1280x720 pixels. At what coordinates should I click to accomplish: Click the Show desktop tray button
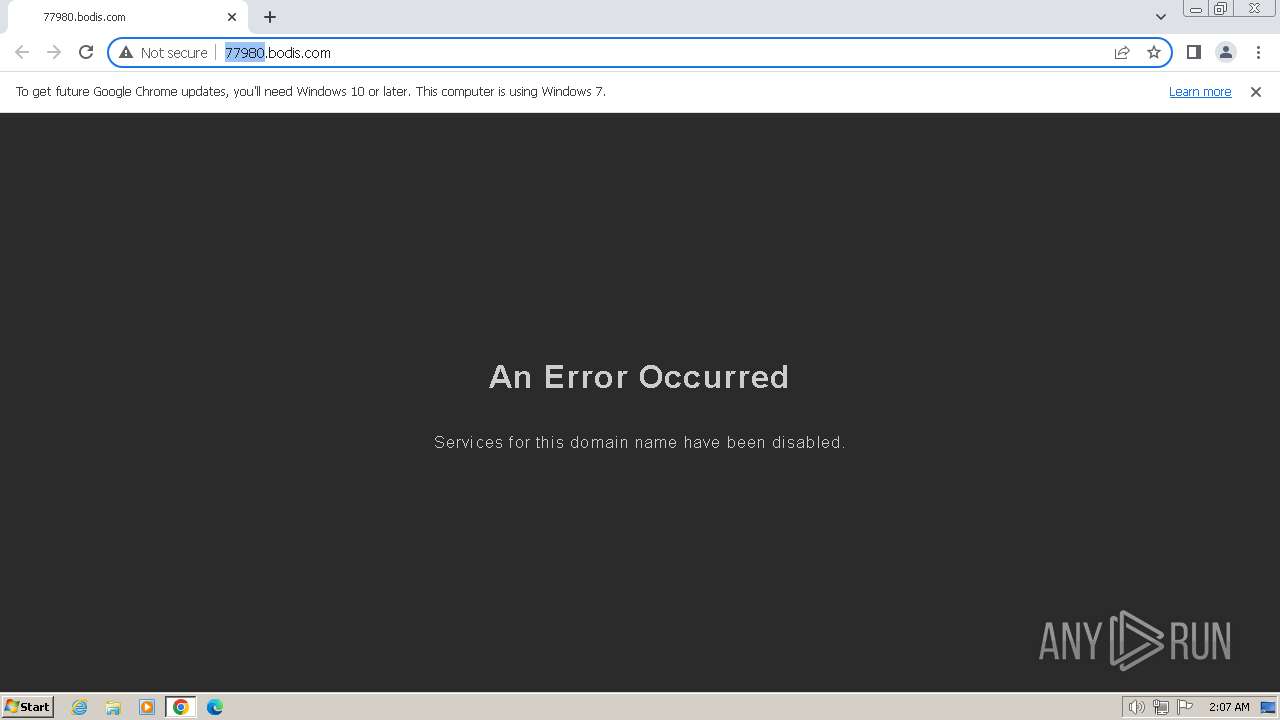1268,707
